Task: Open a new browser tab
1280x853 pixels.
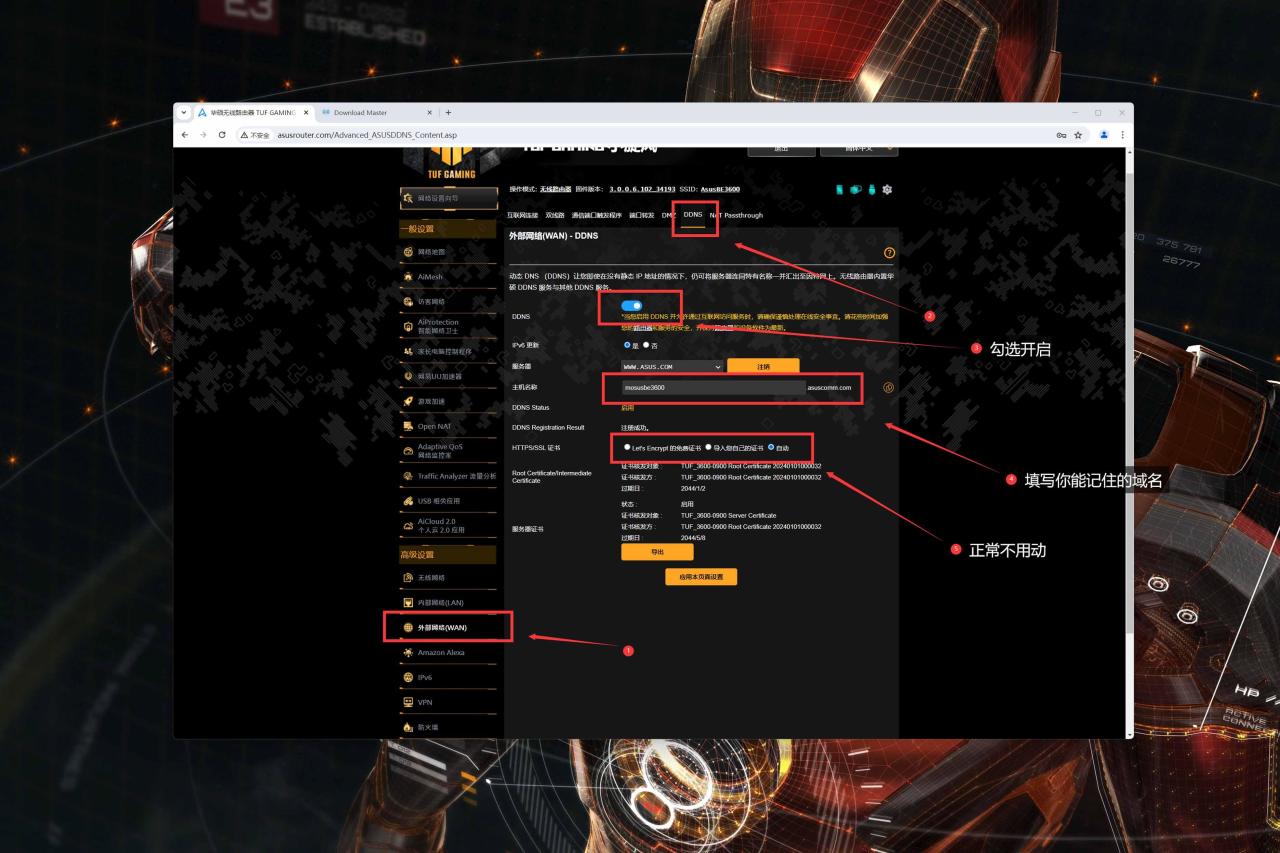Action: click(x=448, y=113)
